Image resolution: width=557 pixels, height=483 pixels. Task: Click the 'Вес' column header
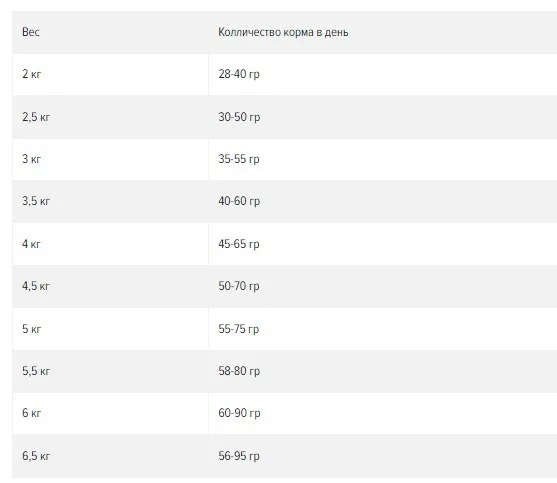point(31,32)
